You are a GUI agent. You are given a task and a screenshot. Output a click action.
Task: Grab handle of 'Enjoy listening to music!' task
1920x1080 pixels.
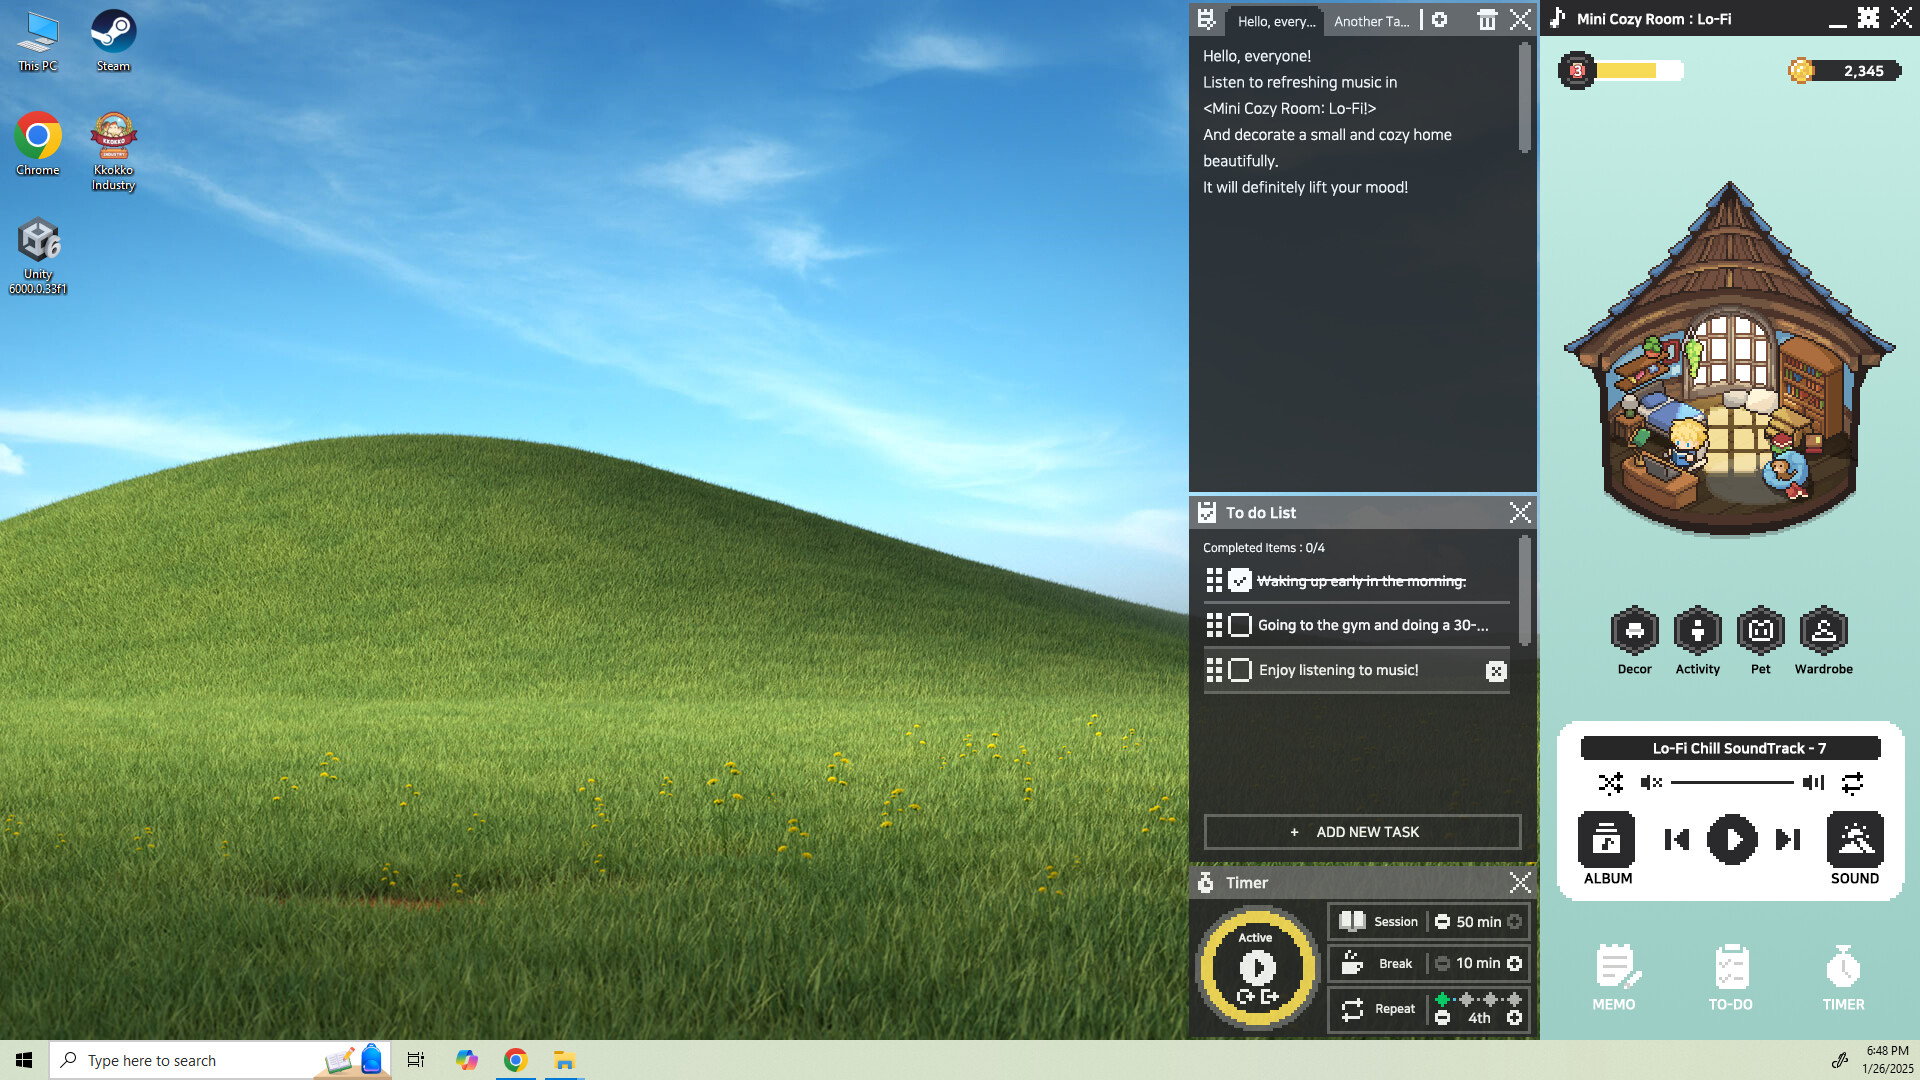click(x=1214, y=670)
